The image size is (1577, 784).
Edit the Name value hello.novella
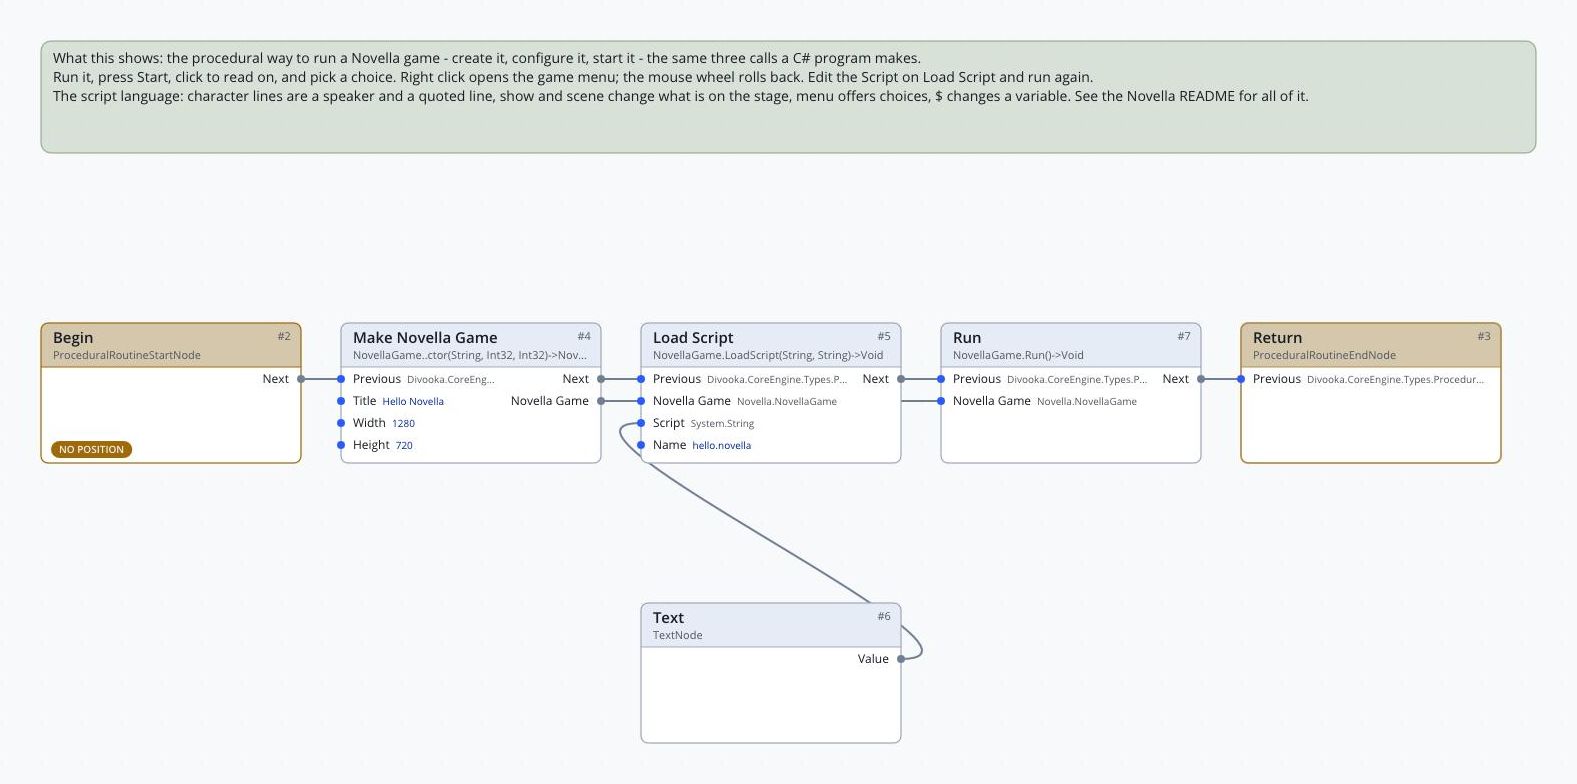pyautogui.click(x=721, y=446)
